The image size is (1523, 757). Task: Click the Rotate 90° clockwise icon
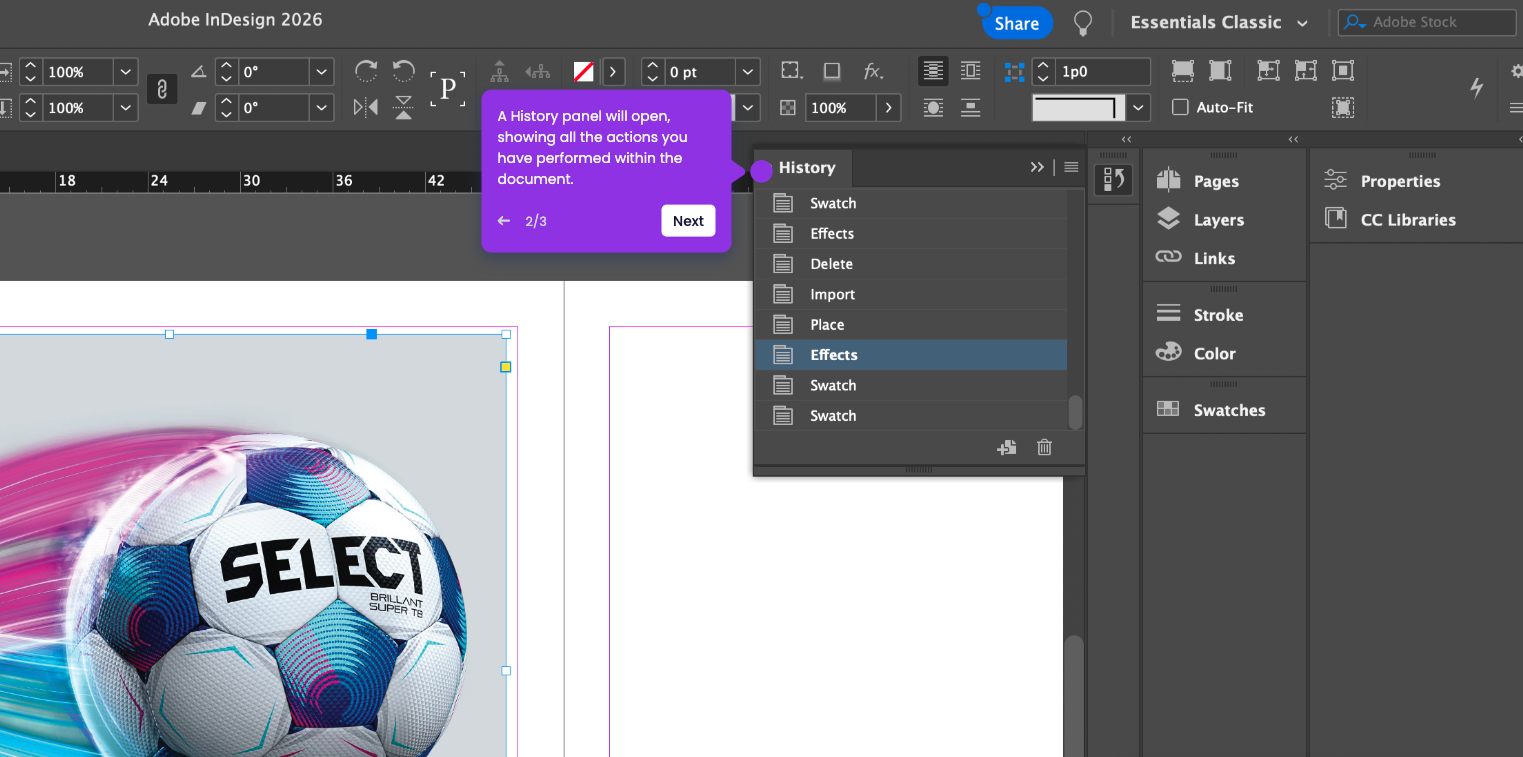click(366, 71)
